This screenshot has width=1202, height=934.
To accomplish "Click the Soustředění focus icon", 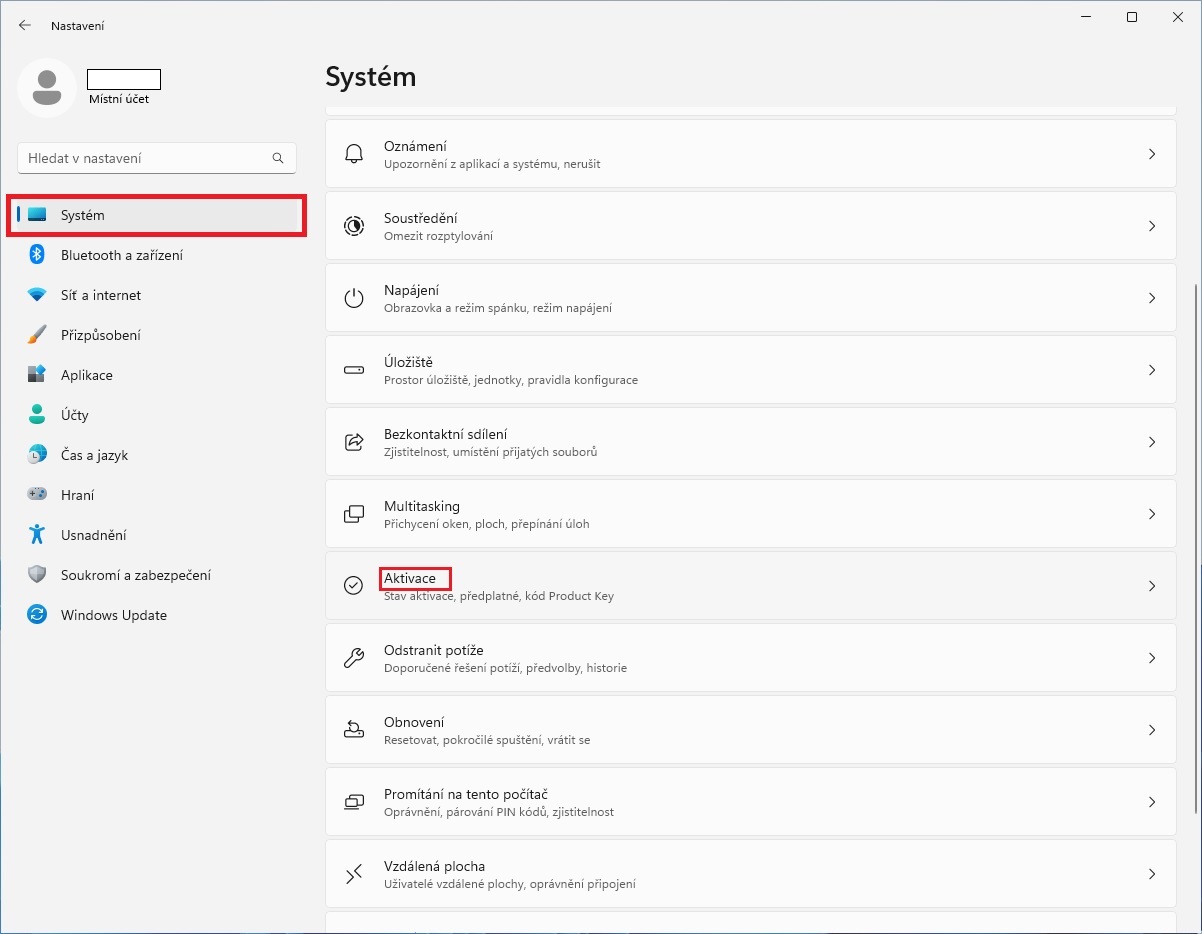I will 354,226.
